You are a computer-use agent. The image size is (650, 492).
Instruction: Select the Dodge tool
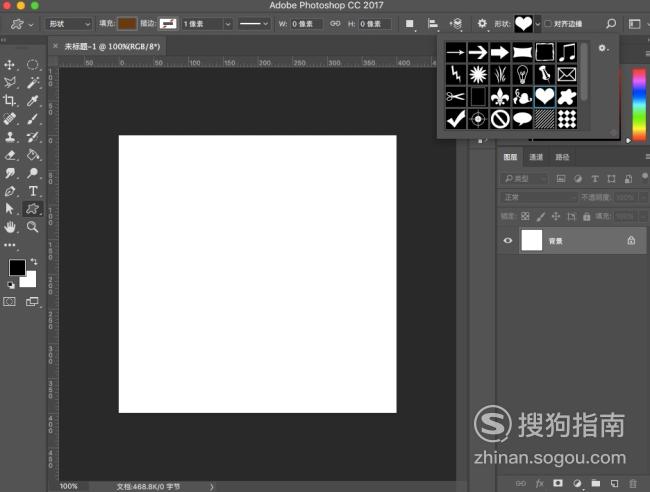(32, 173)
